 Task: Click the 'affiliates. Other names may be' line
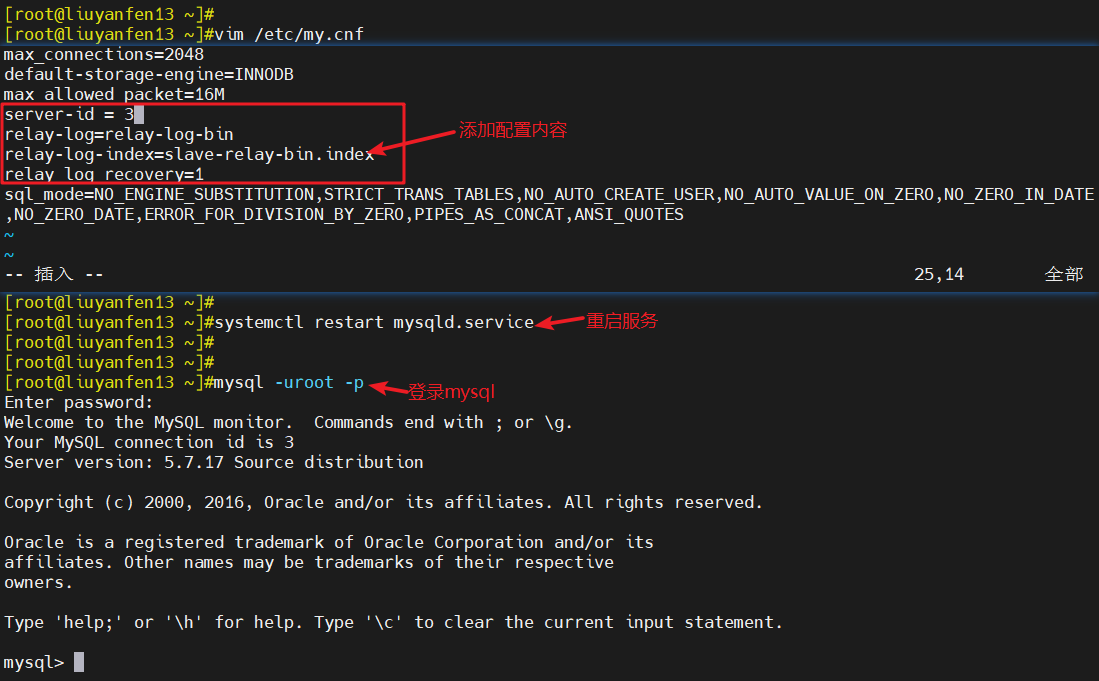308,562
